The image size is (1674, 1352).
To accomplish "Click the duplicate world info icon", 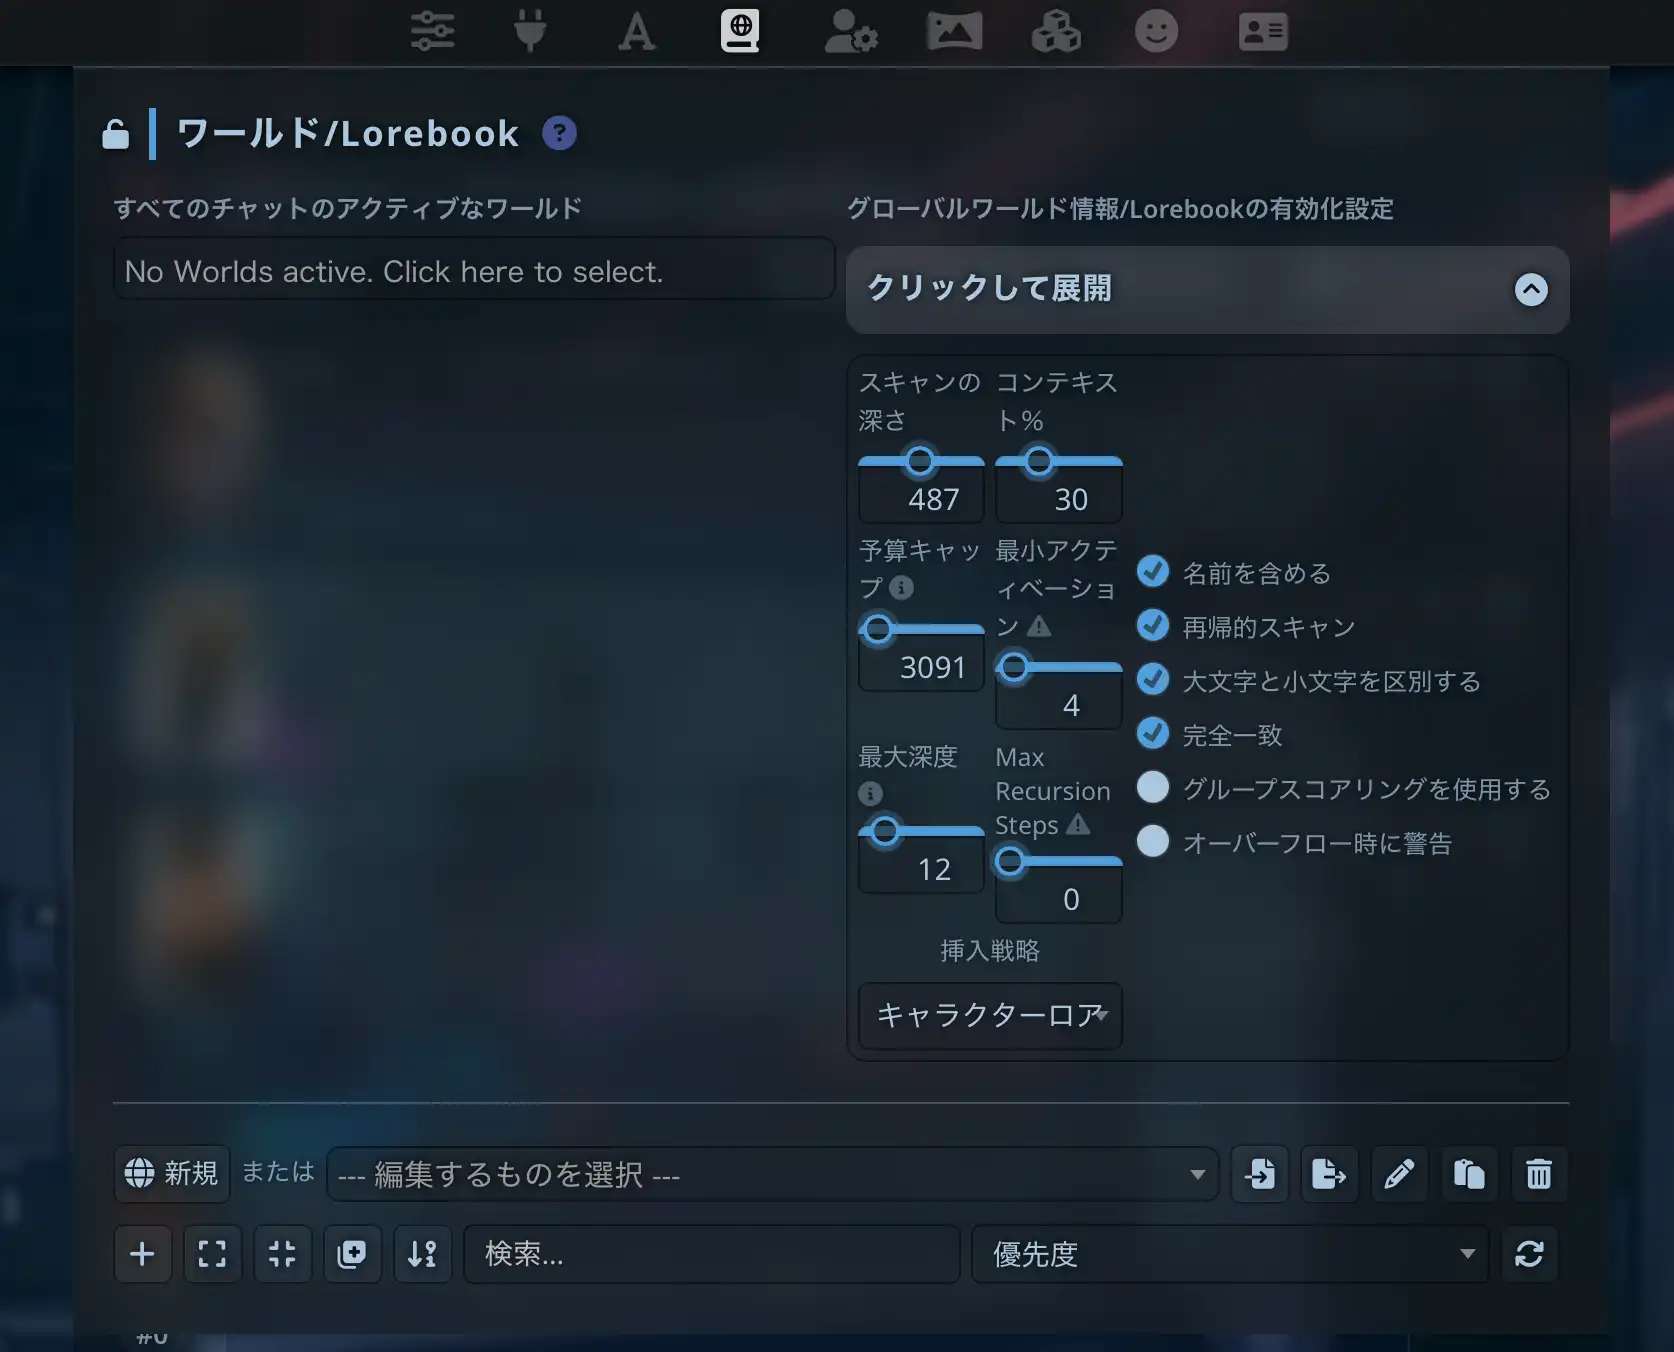I will click(x=1469, y=1173).
